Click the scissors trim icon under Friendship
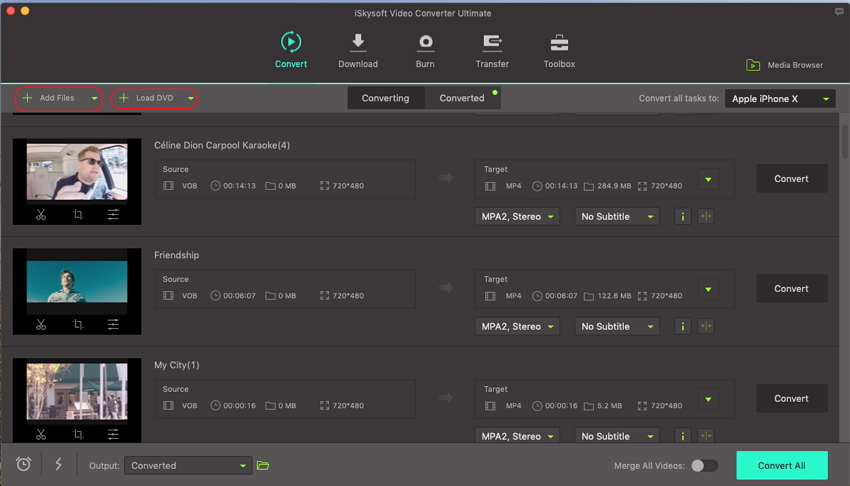 (41, 324)
